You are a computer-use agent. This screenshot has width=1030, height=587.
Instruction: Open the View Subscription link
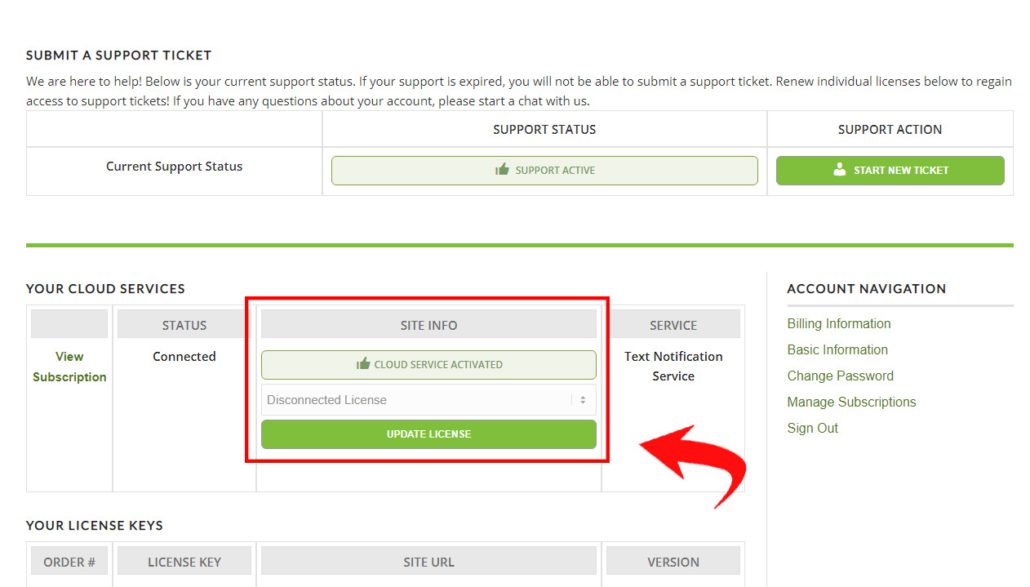(x=69, y=366)
